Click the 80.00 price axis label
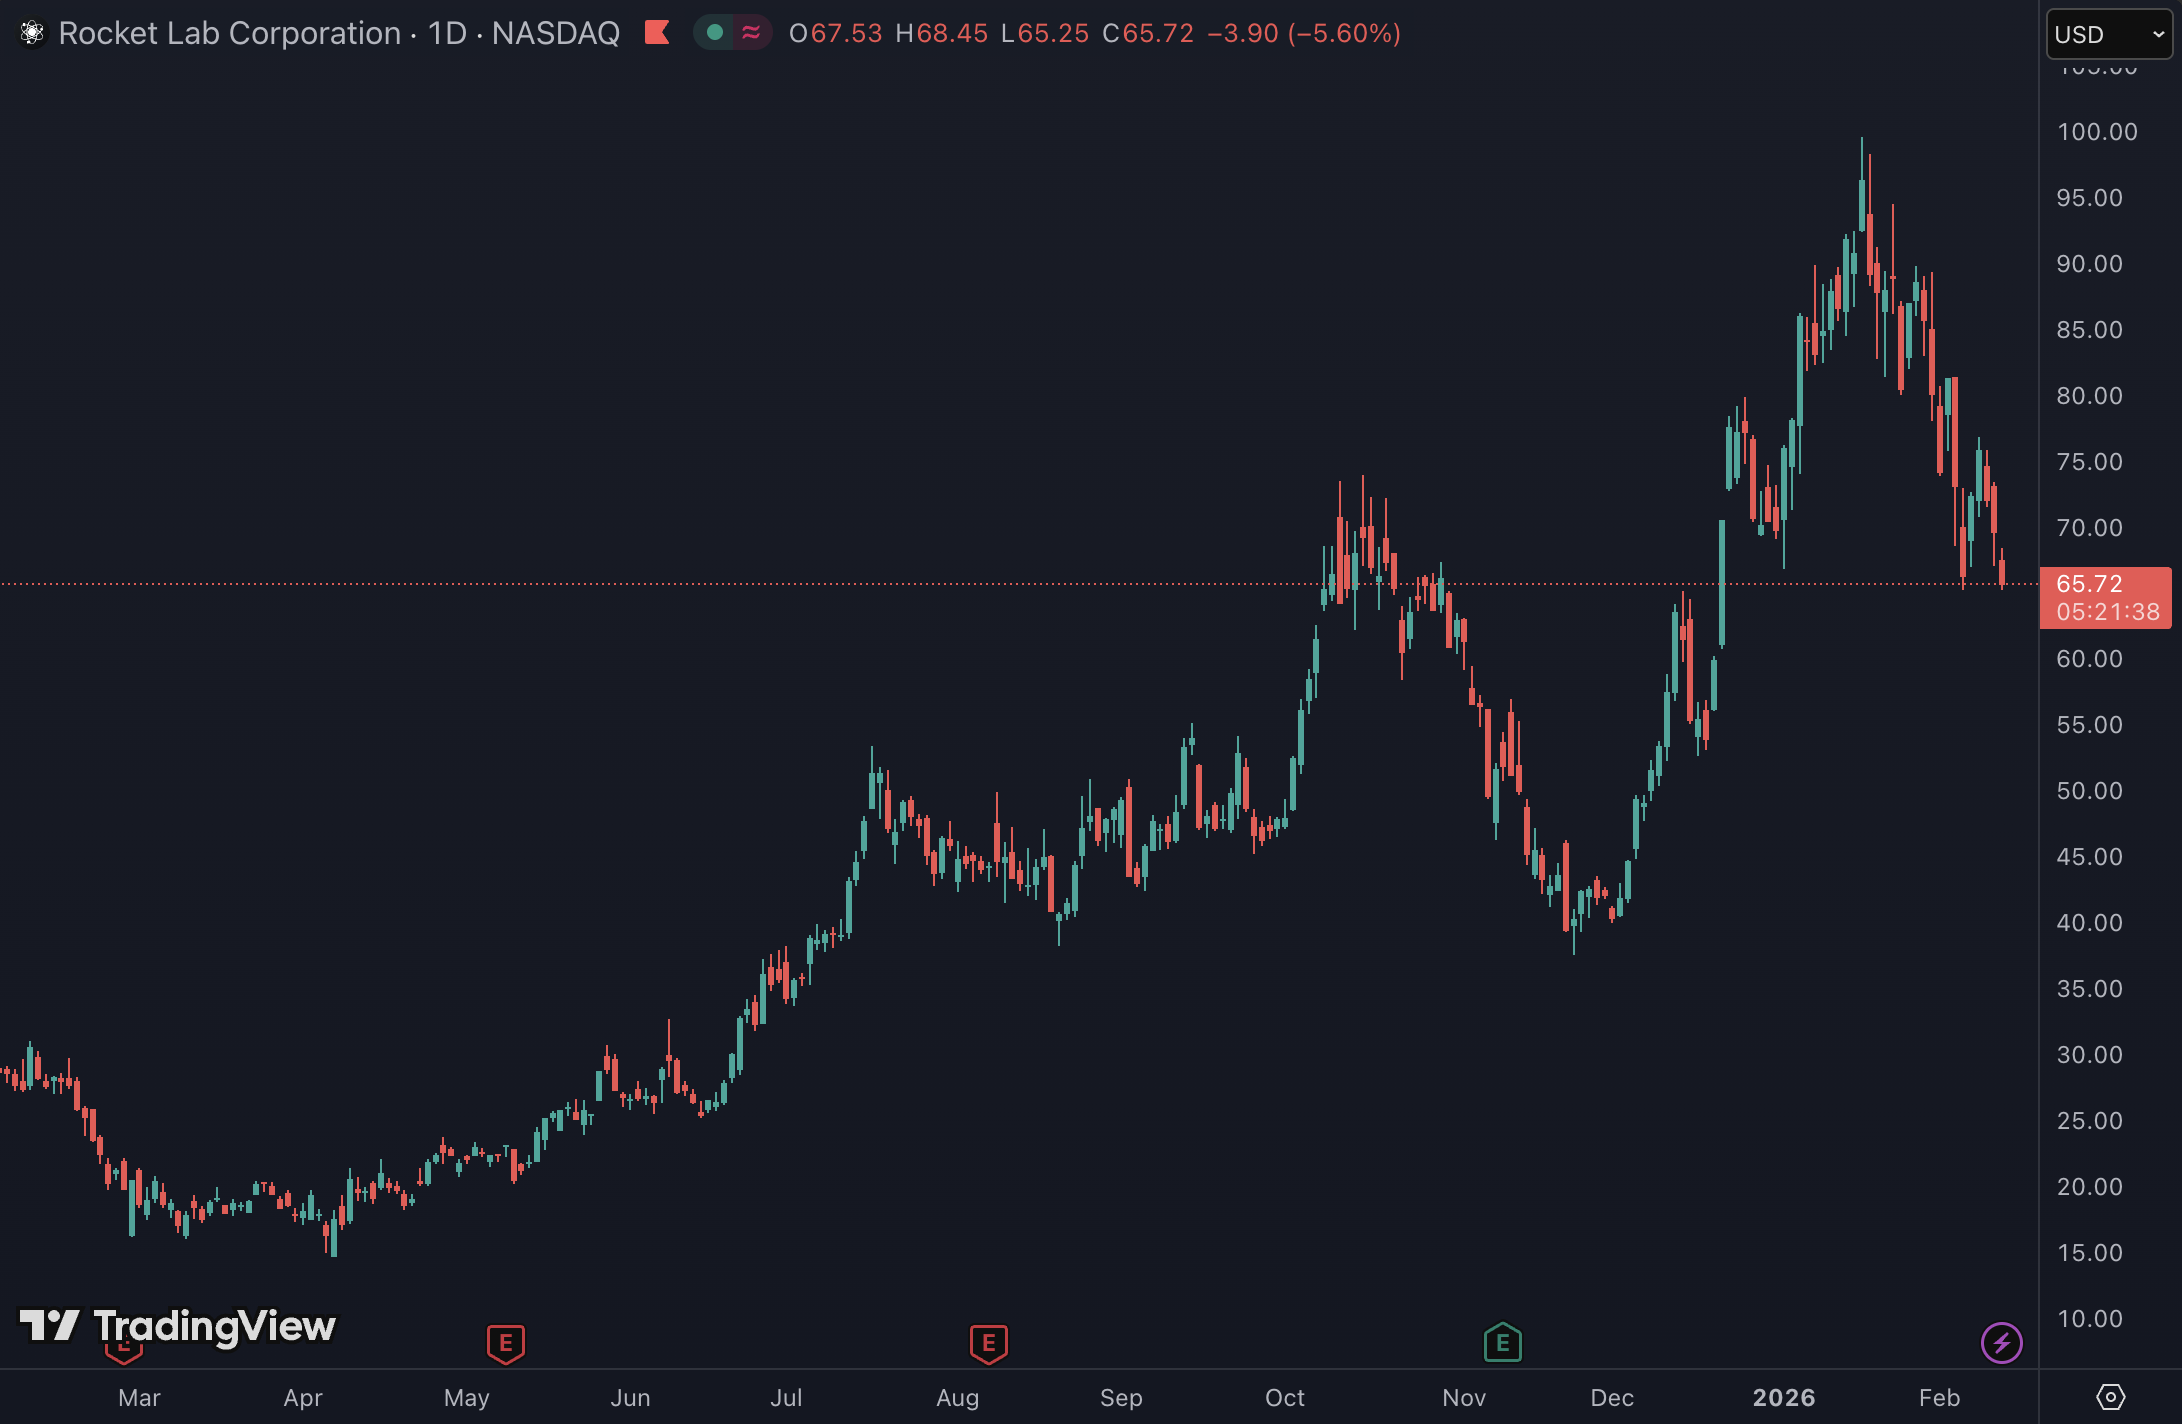Screen dimensions: 2182x1424 (2089, 396)
